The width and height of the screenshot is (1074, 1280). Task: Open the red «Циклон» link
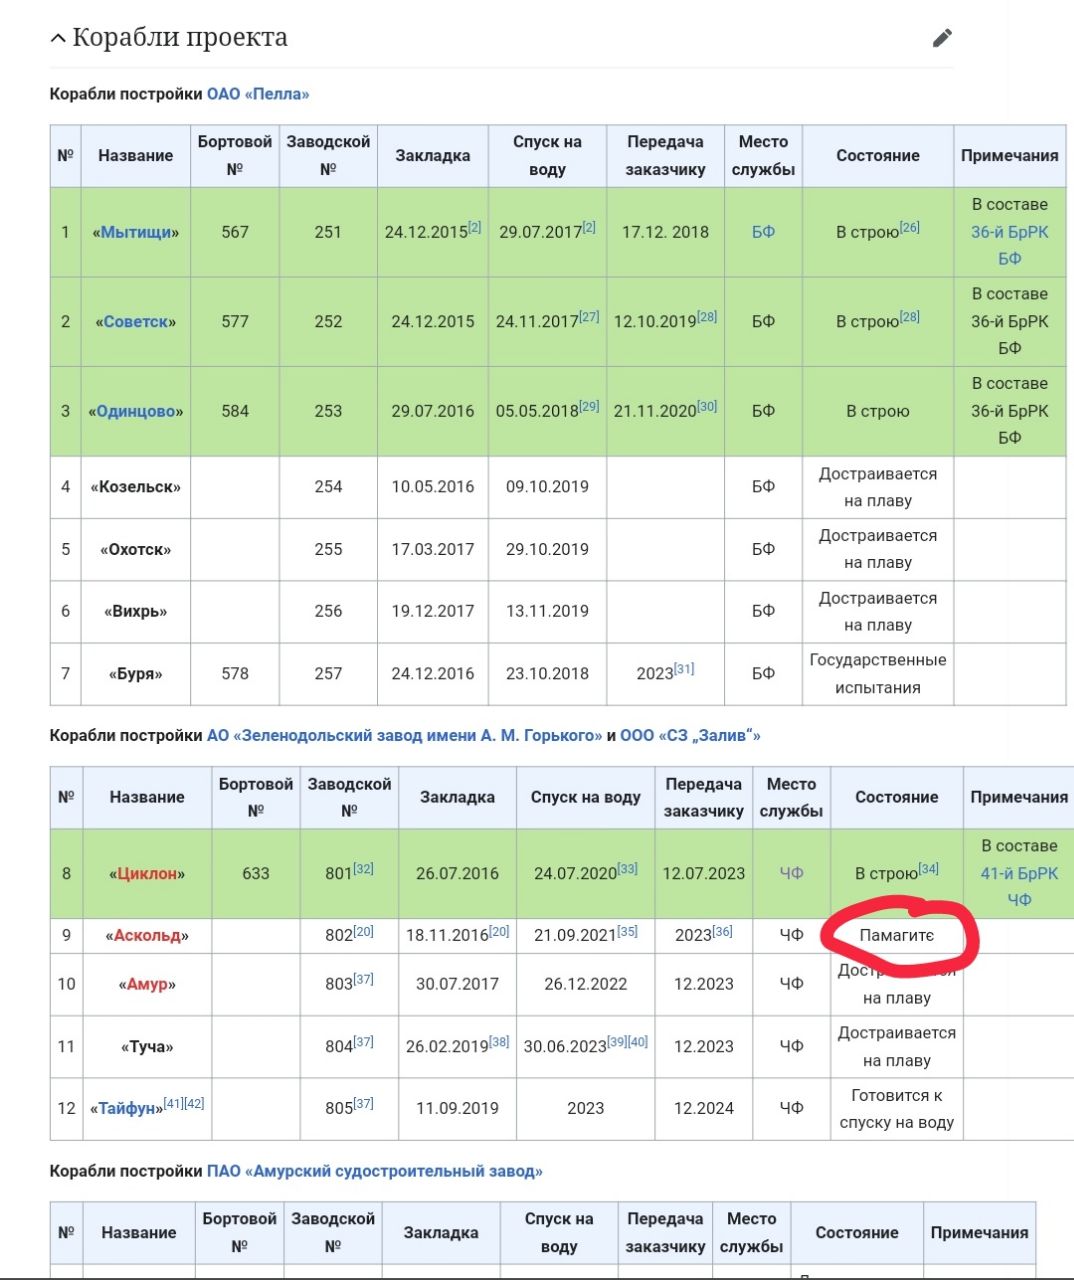click(x=147, y=873)
